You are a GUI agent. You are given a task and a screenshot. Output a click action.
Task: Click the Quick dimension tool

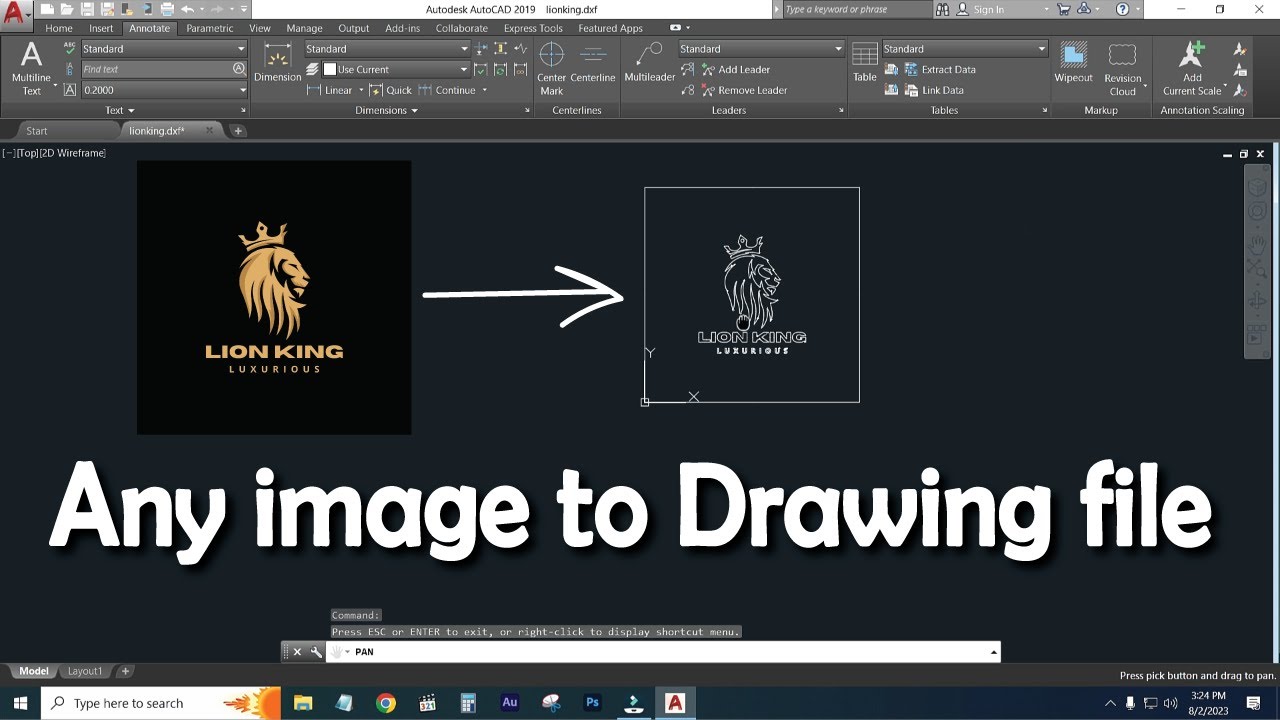pyautogui.click(x=391, y=90)
